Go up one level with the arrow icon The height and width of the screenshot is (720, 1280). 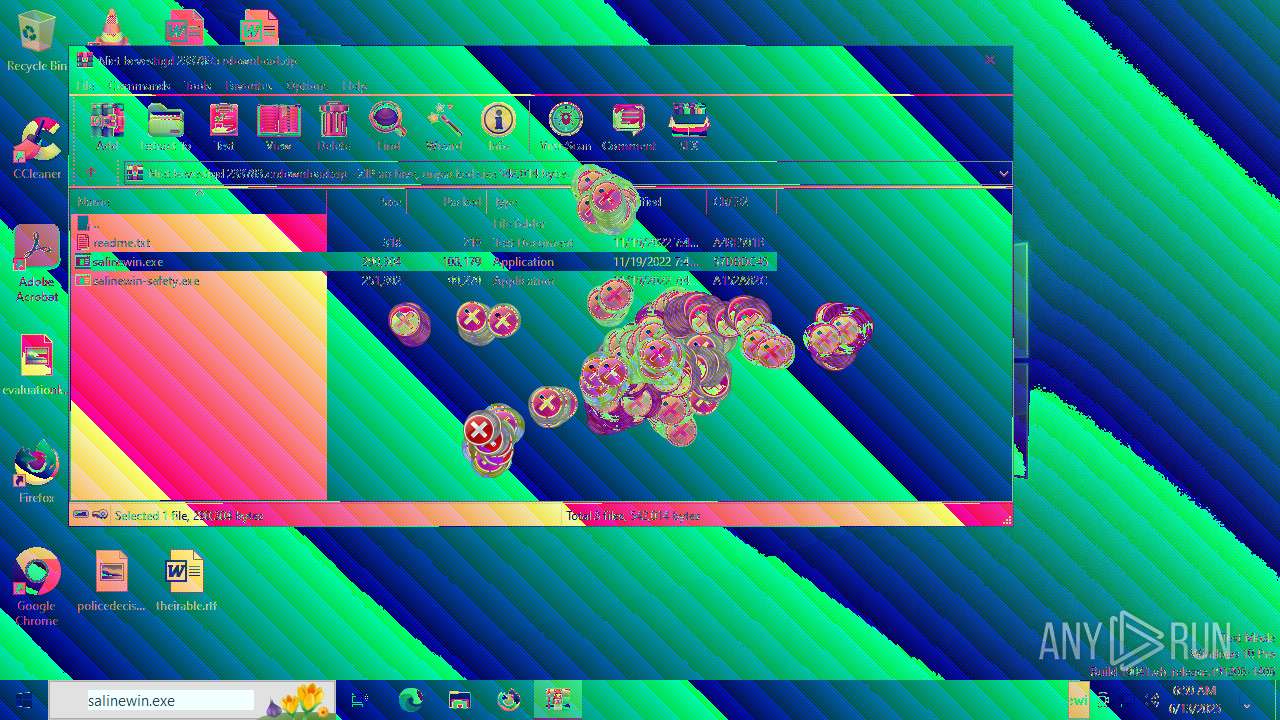point(90,172)
